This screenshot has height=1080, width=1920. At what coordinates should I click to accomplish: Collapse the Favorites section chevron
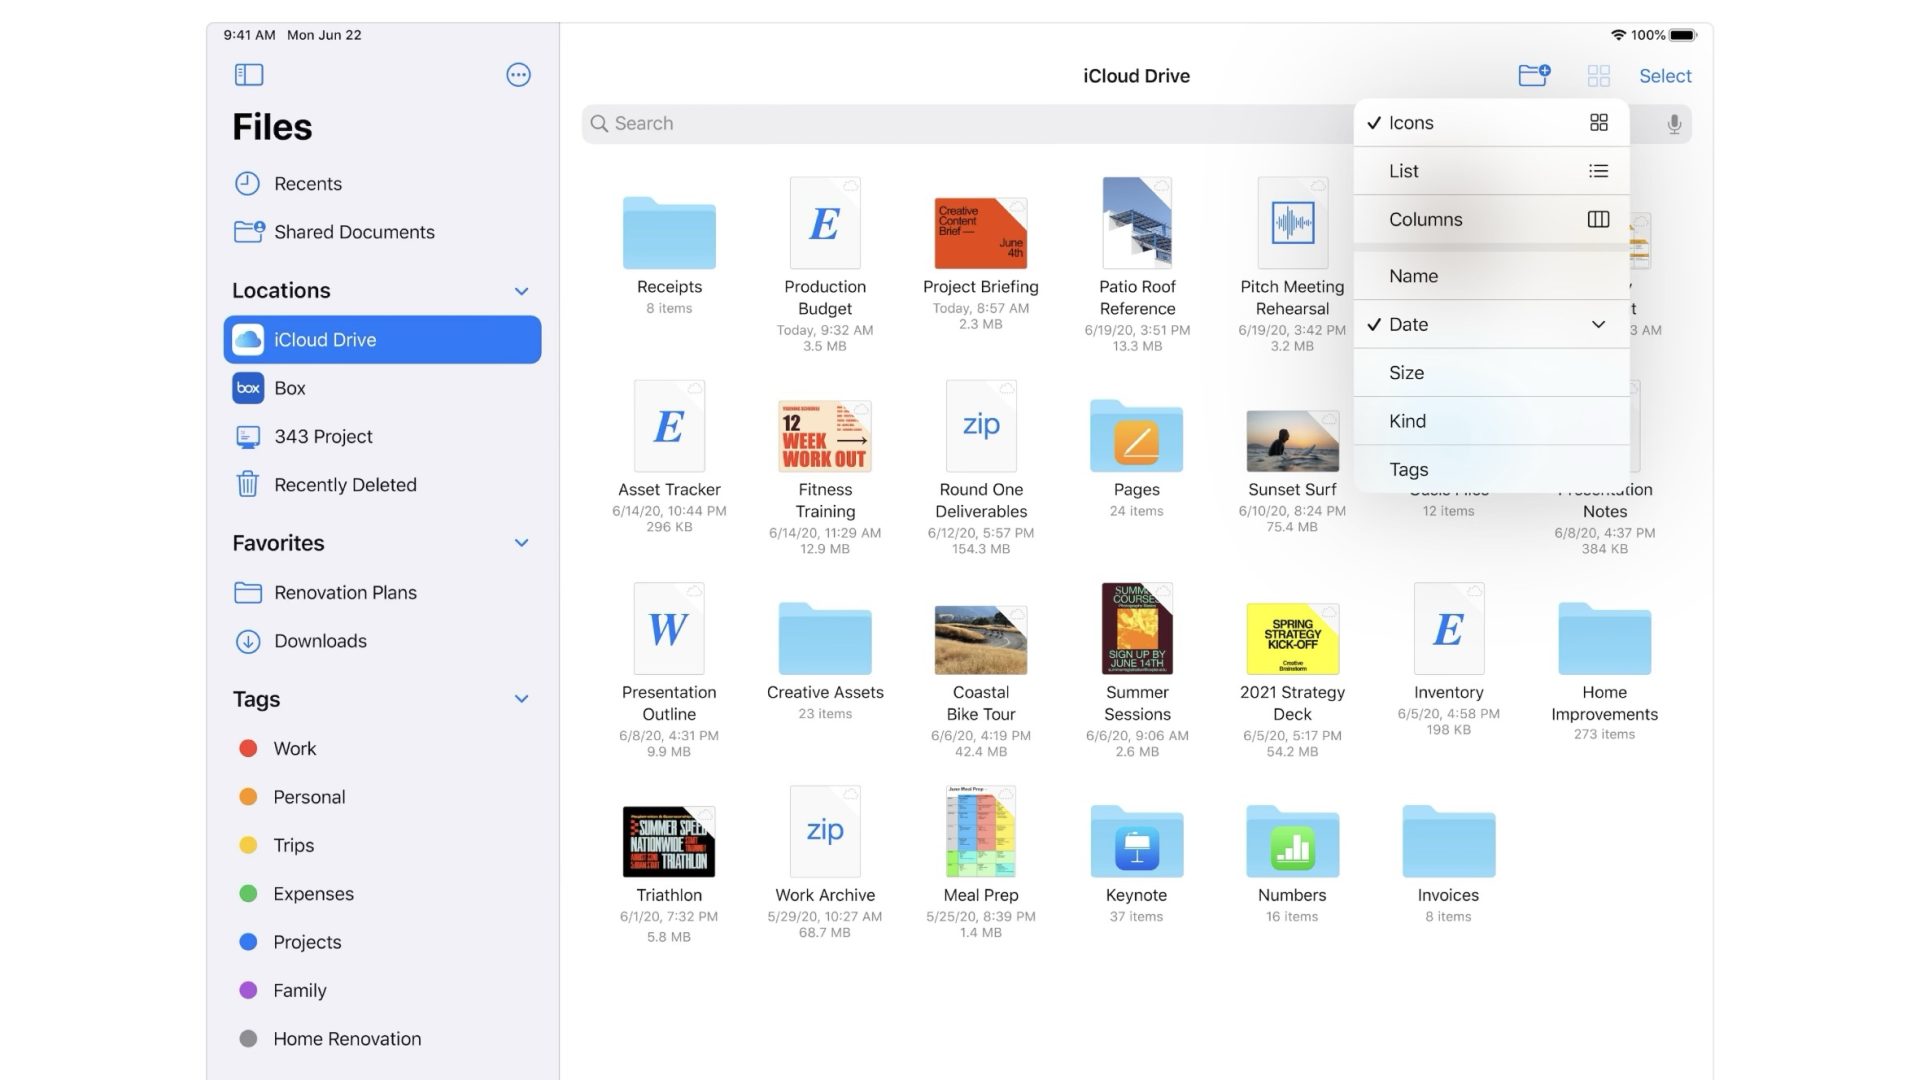(x=521, y=543)
